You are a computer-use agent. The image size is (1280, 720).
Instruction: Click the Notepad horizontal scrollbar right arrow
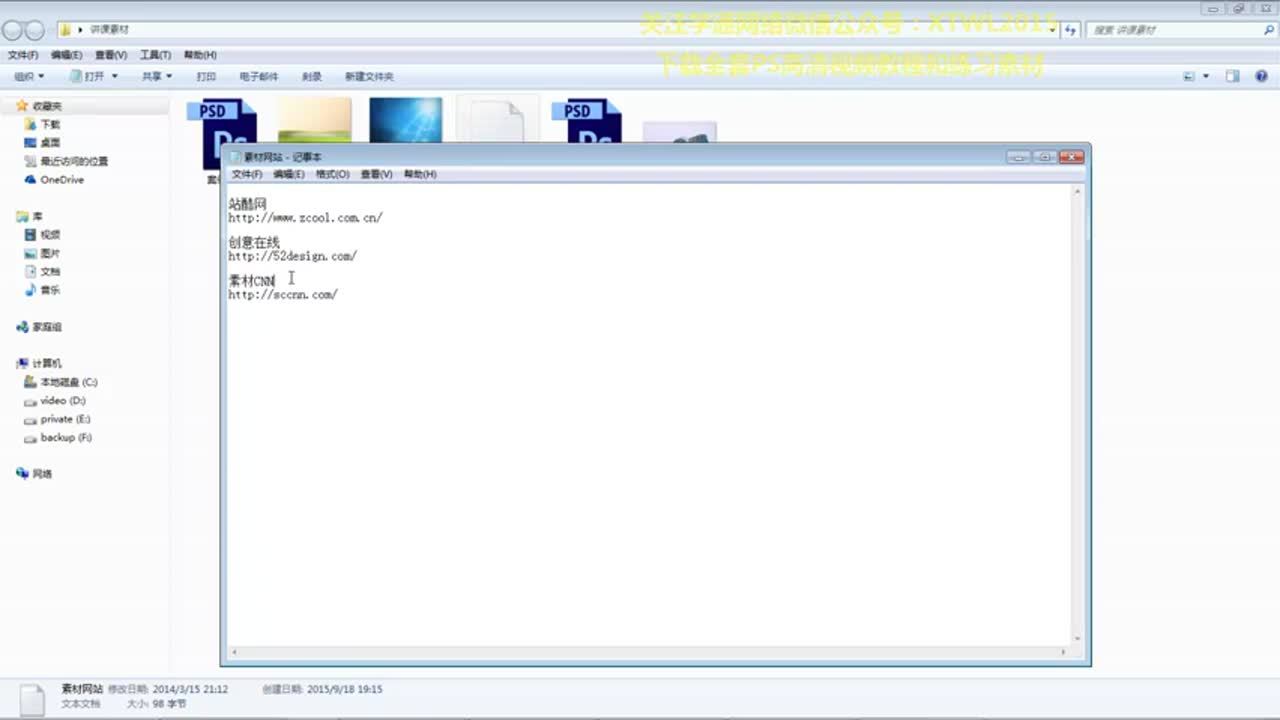[x=1064, y=652]
